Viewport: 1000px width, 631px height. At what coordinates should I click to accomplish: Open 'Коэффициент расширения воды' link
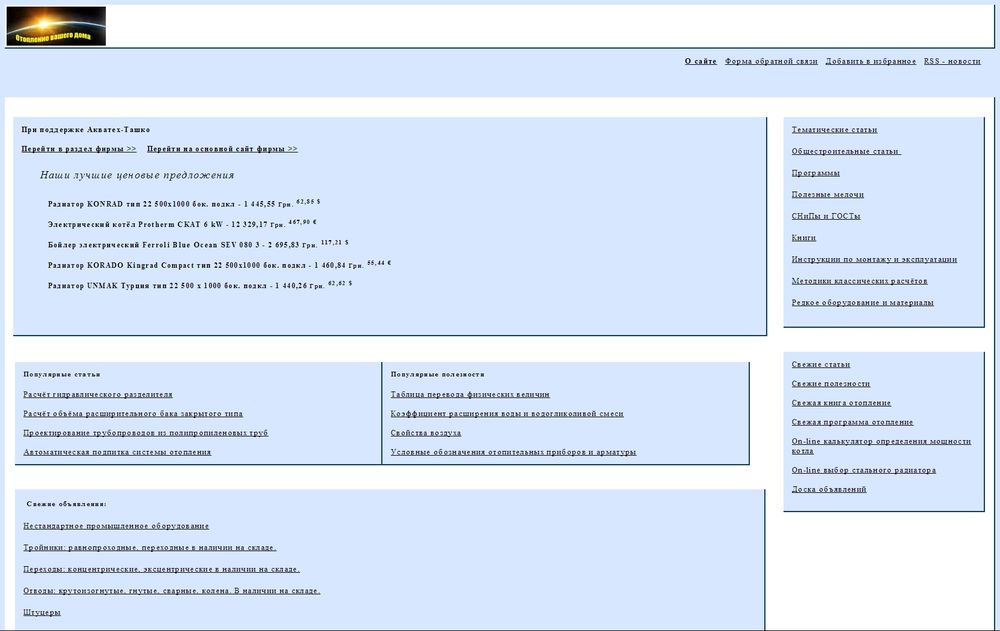507,414
